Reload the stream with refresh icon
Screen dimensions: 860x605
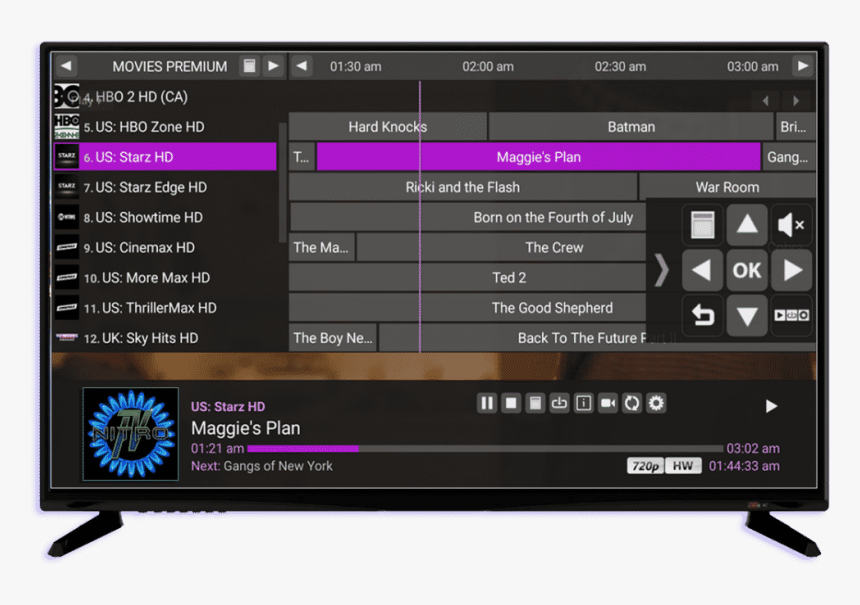coord(632,403)
